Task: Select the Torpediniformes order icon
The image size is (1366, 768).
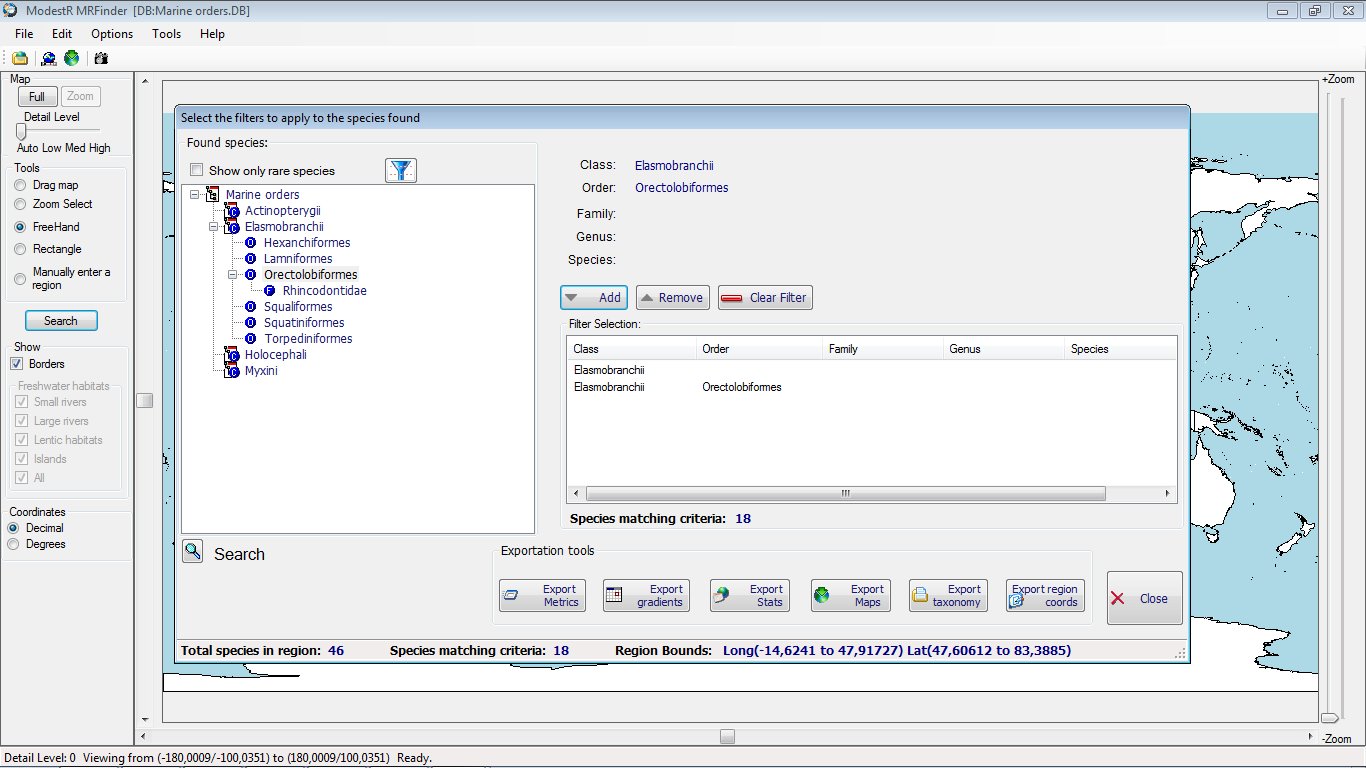Action: pyautogui.click(x=251, y=339)
